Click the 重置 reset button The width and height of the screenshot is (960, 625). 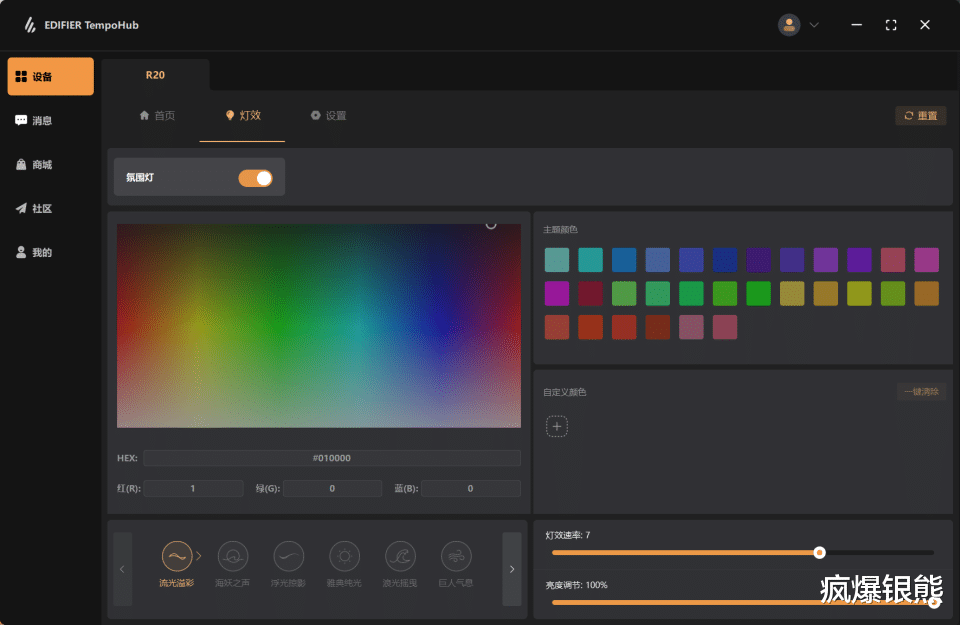(x=920, y=116)
